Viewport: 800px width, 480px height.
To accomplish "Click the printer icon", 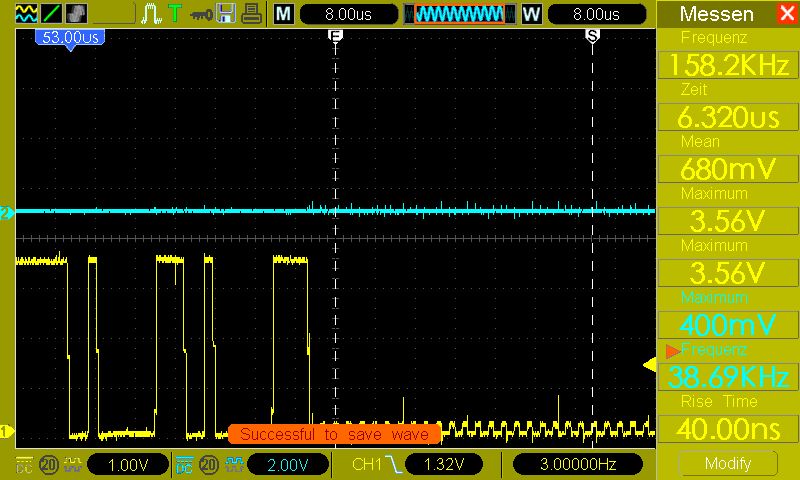I will (253, 14).
